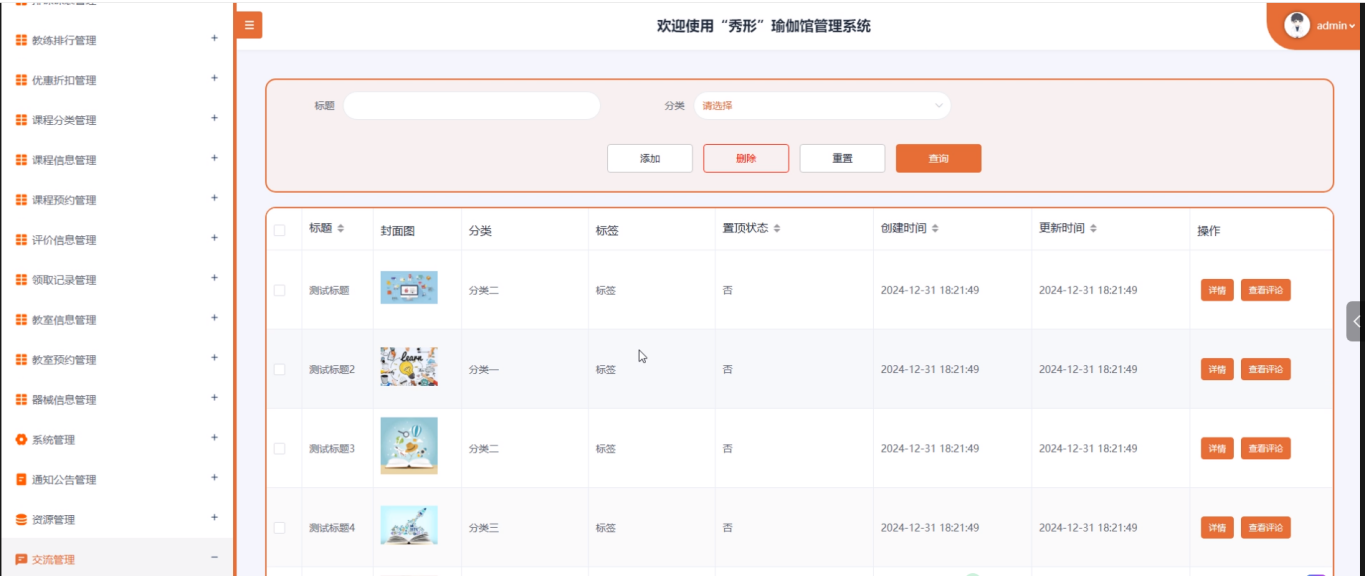Click the 课程信息管理 grid icon
The height and width of the screenshot is (576, 1365).
click(21, 160)
